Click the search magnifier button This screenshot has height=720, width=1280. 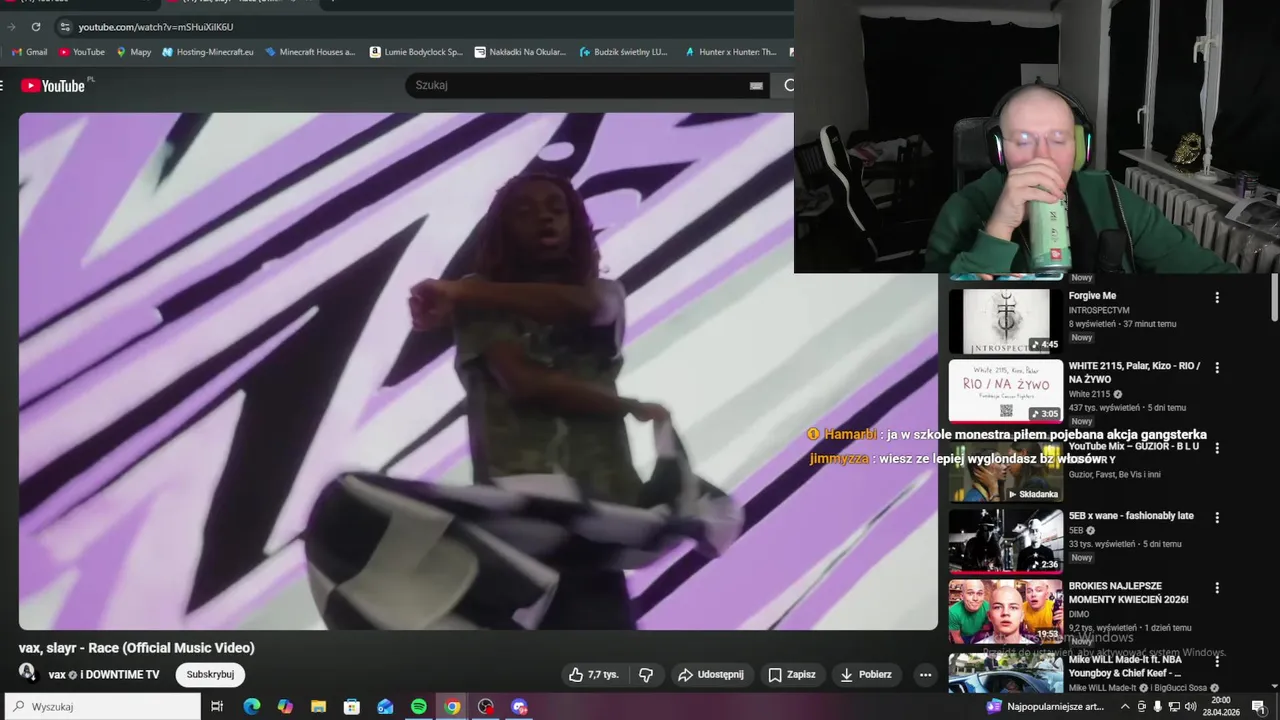(x=788, y=86)
